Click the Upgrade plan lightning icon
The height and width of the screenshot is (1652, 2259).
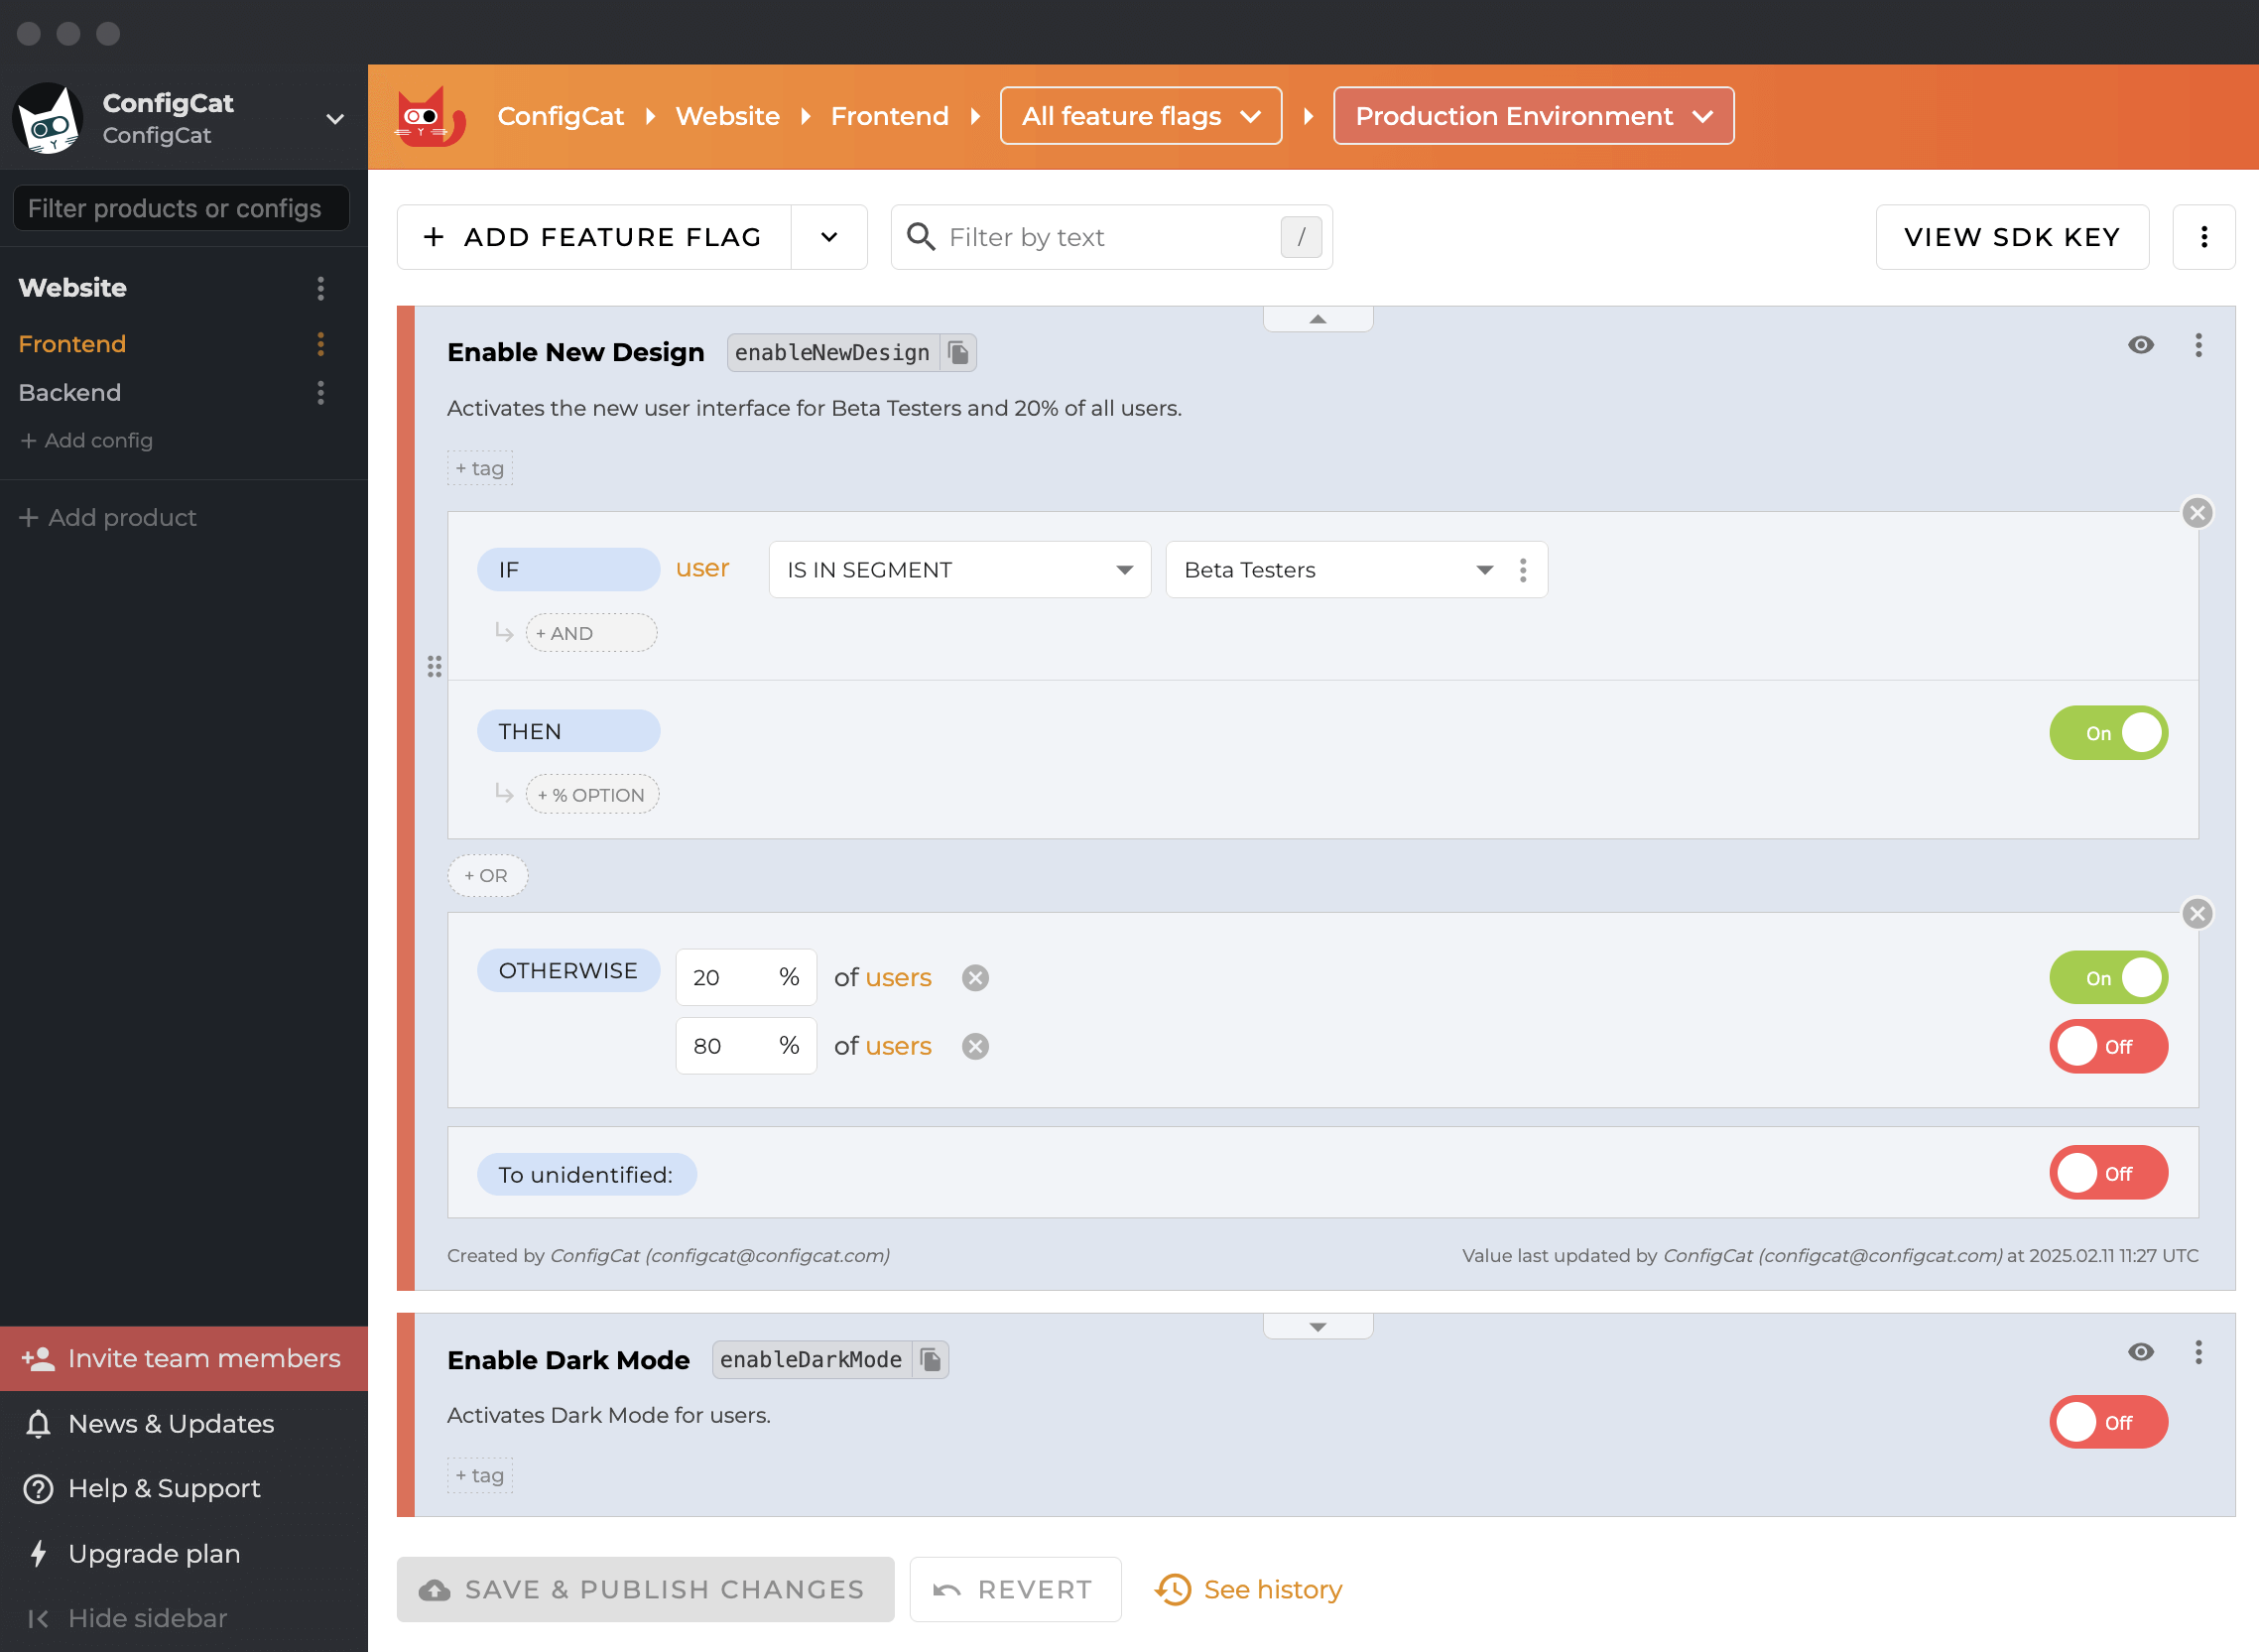coord(37,1553)
